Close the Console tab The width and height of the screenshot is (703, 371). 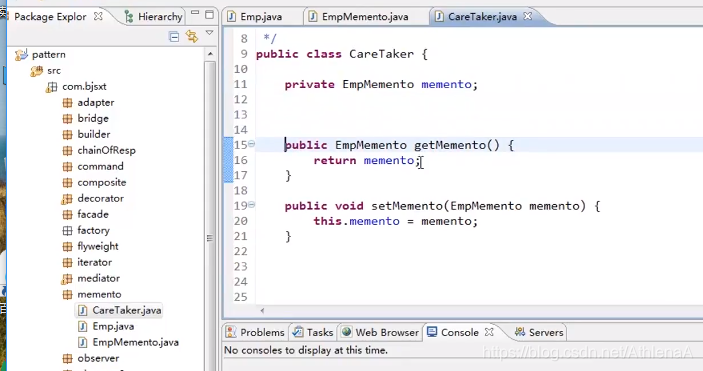coord(490,332)
